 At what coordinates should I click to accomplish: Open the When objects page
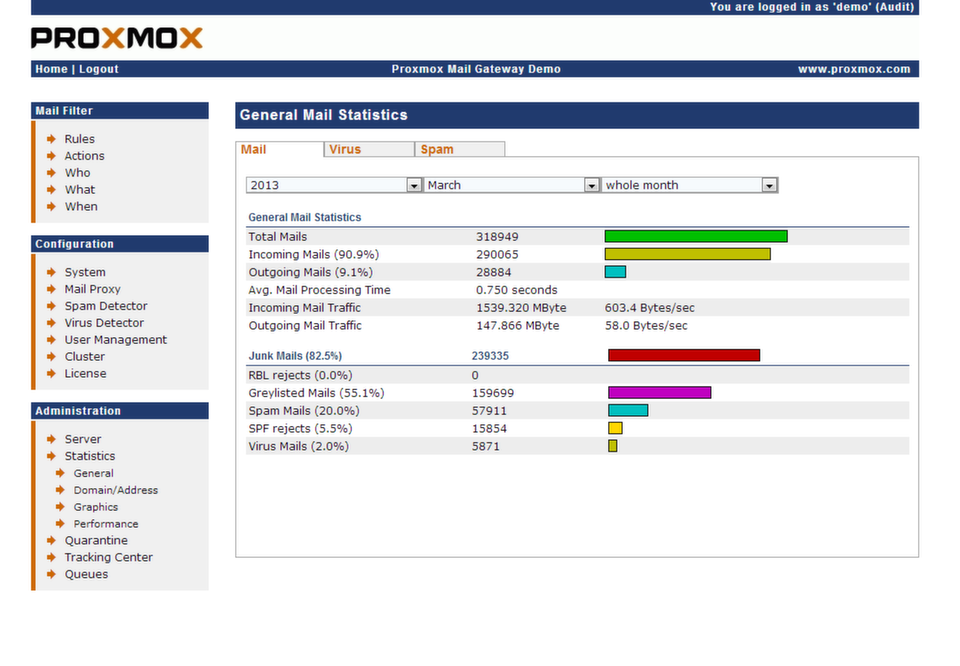(81, 206)
